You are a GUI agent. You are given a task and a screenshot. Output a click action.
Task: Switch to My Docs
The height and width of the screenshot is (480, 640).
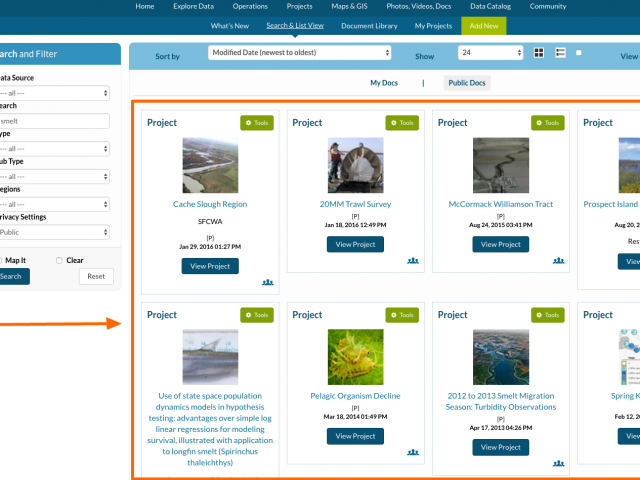click(x=384, y=83)
